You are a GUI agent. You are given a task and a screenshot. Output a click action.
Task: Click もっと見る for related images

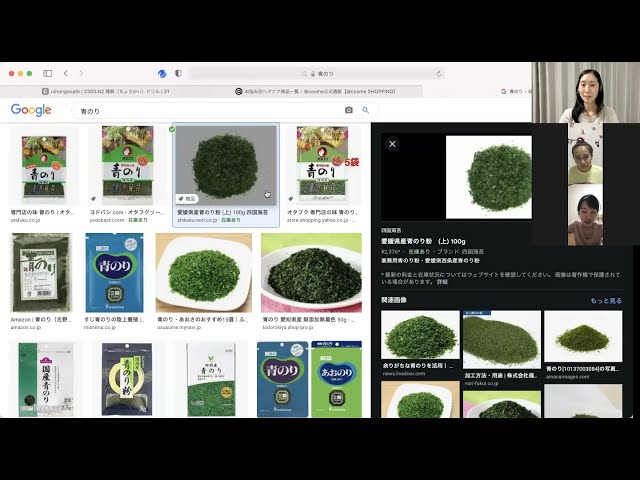pos(606,300)
